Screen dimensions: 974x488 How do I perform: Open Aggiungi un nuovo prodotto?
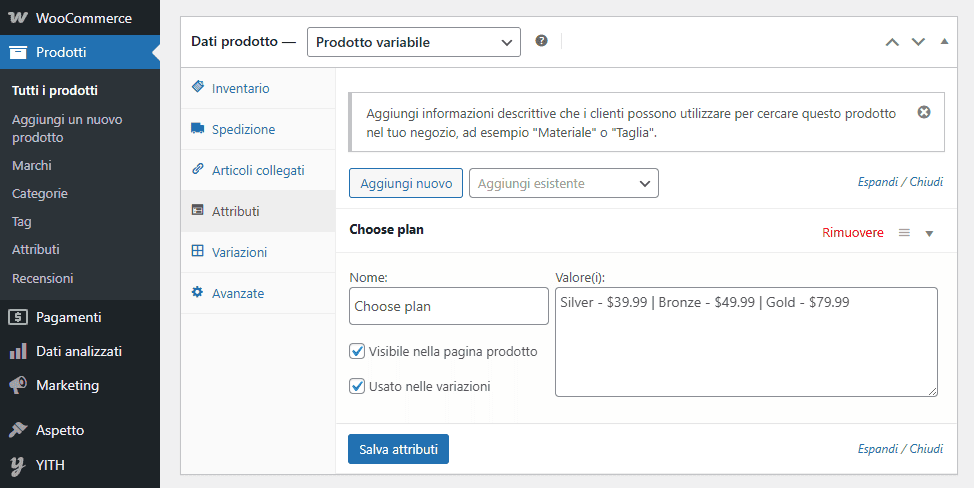[x=67, y=128]
